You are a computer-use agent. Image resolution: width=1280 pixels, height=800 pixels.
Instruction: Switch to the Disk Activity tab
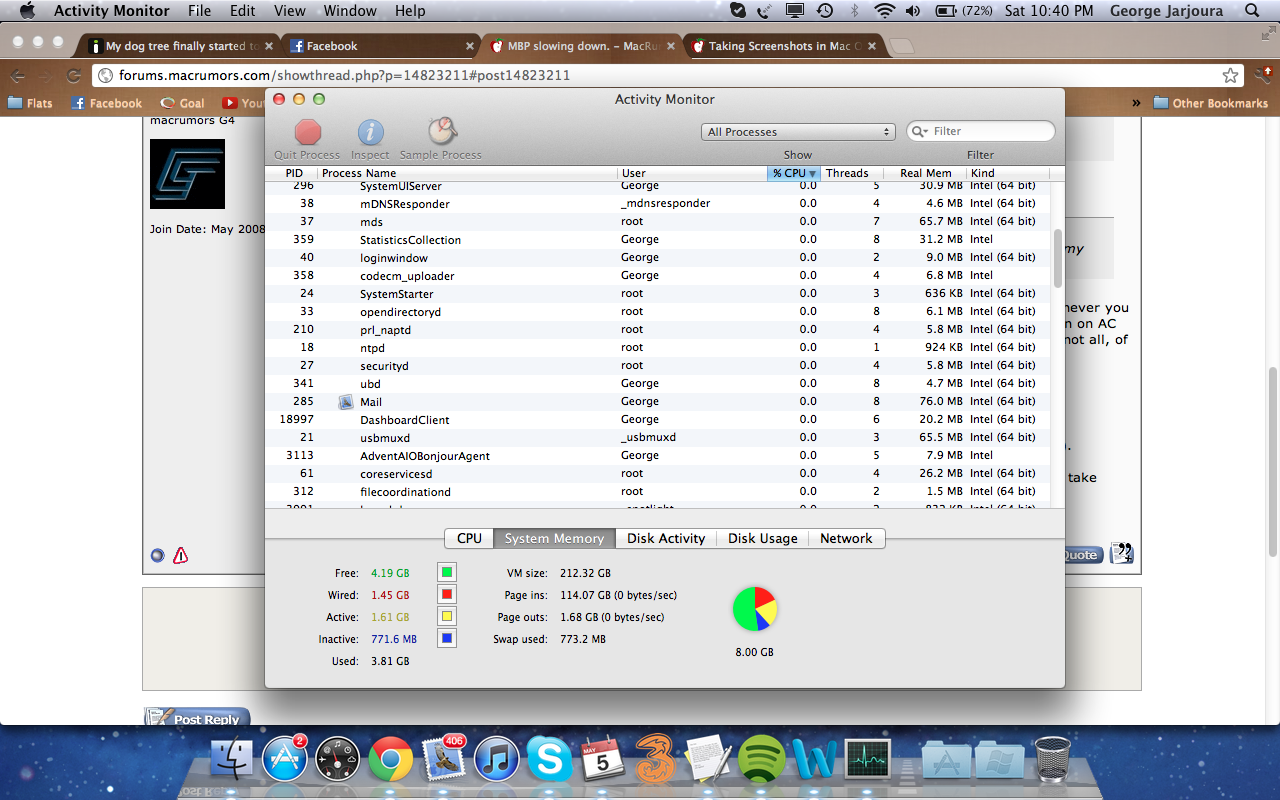coord(666,538)
